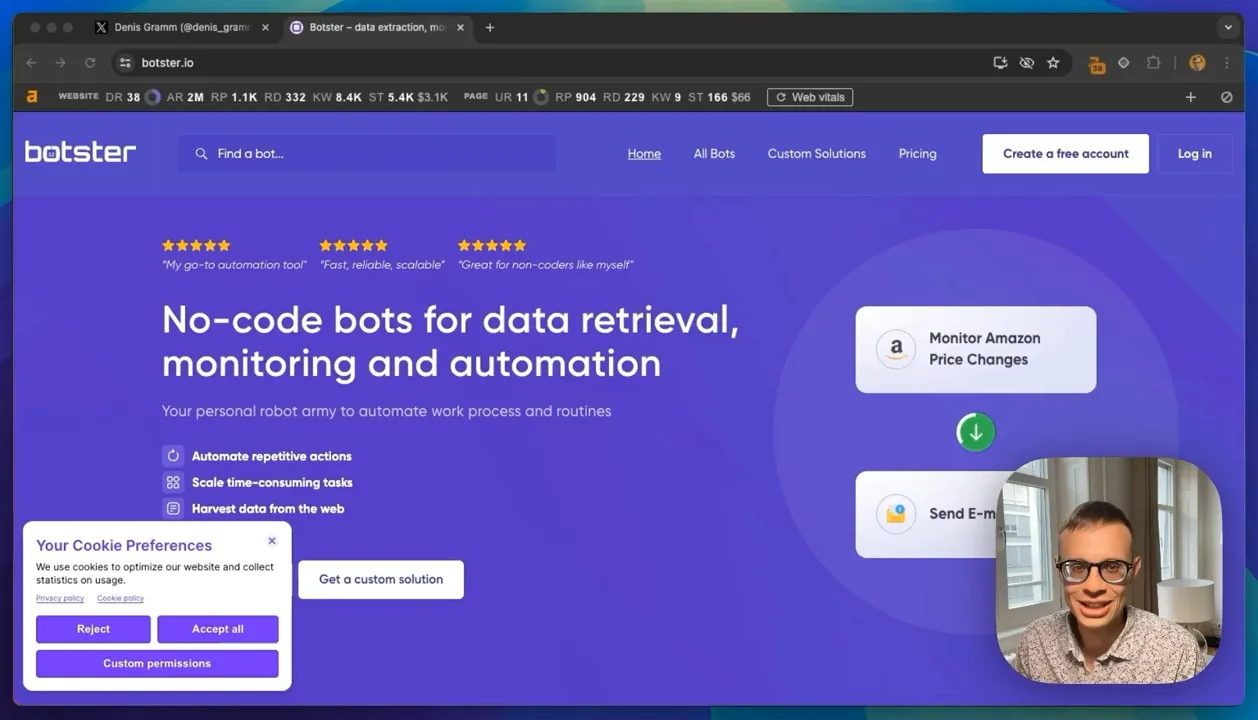Open the Pricing page
Screen dimensions: 1258x720
tap(917, 154)
